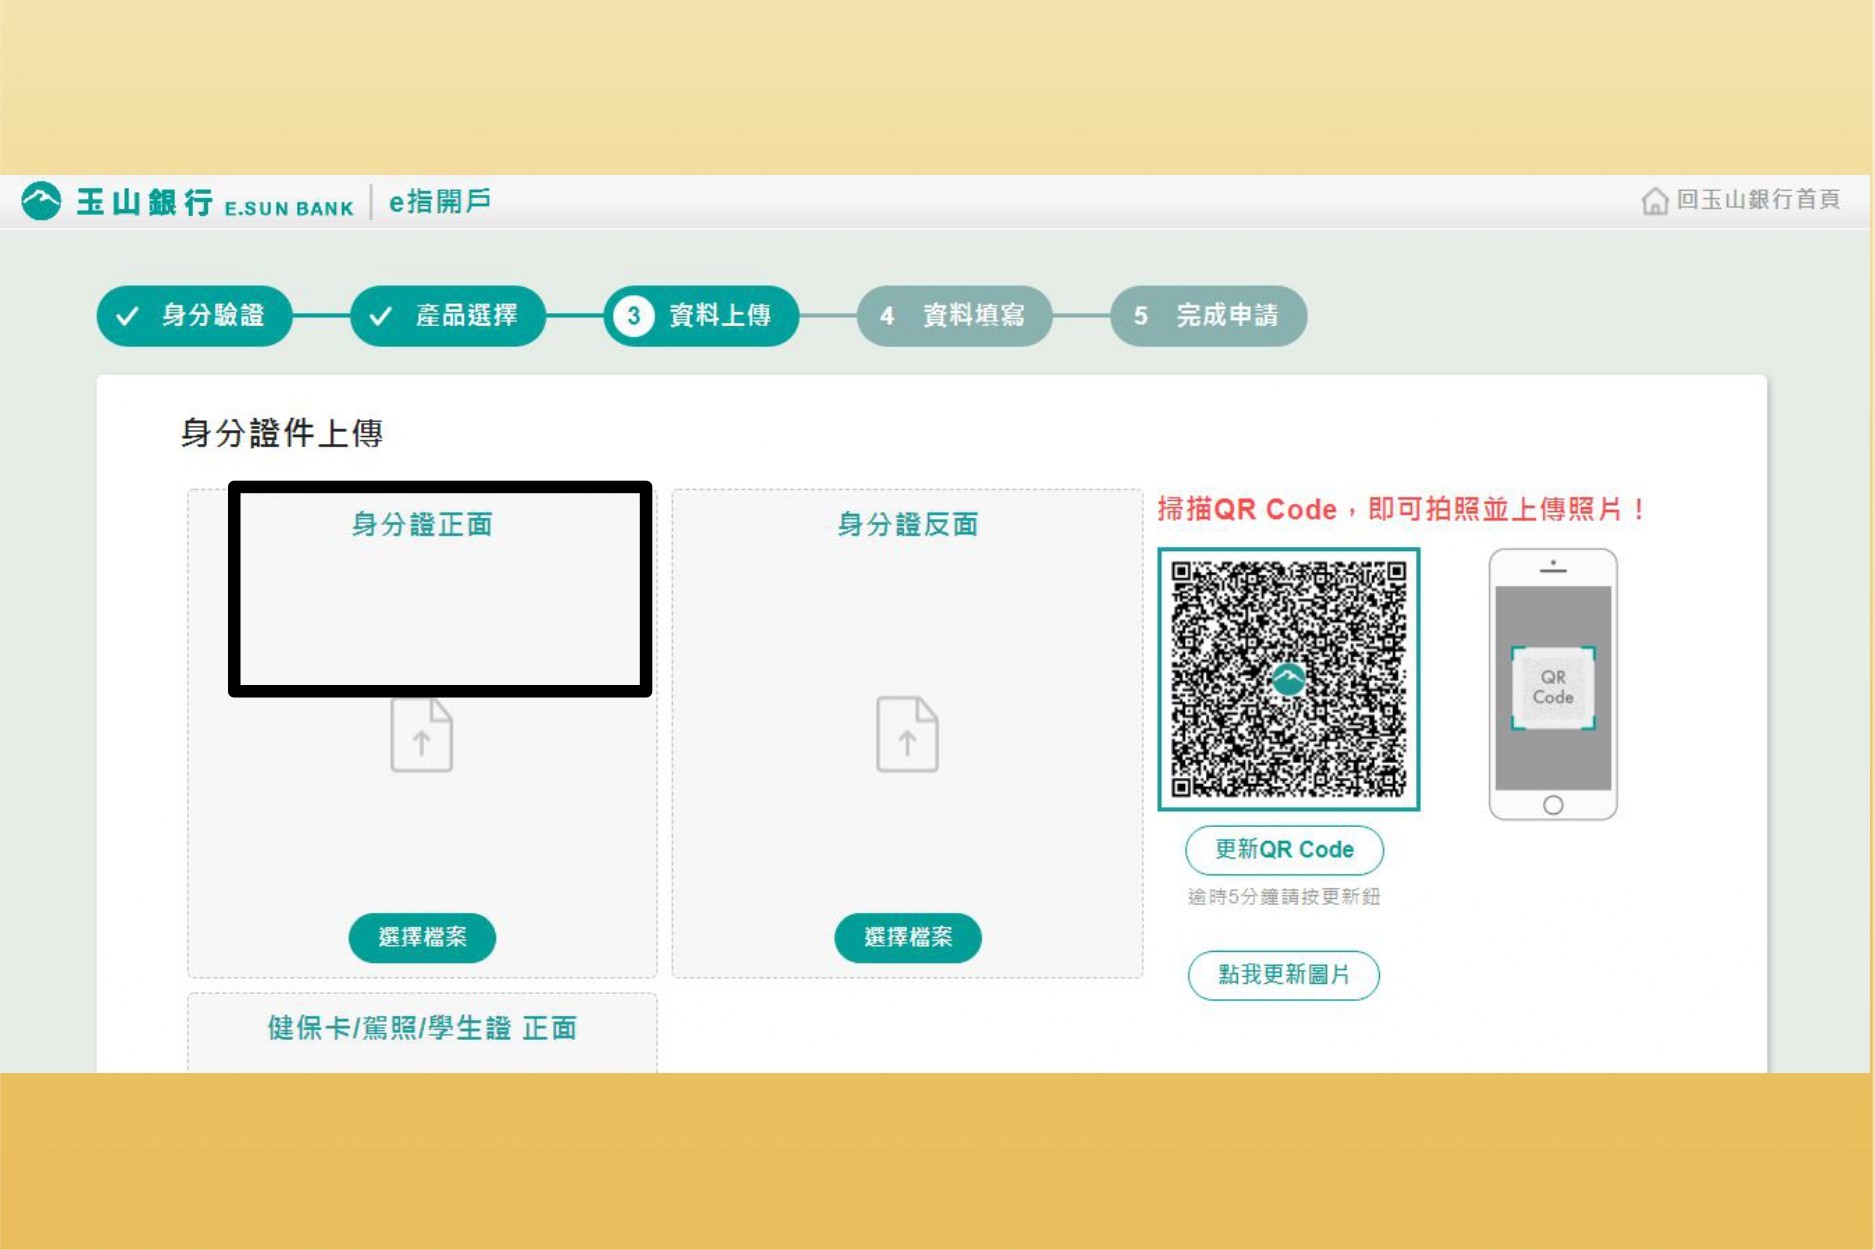
Task: Click the QR code image
Action: point(1289,679)
